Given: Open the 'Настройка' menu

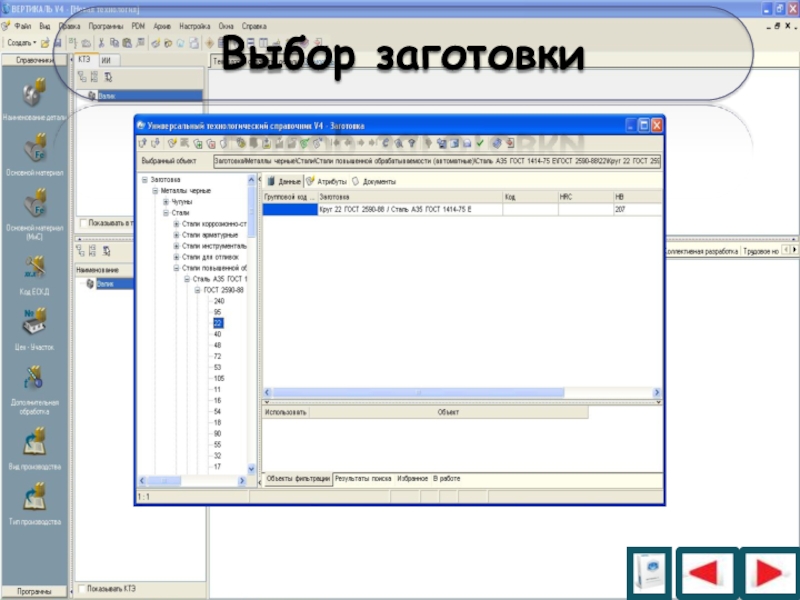Looking at the screenshot, I should pos(194,24).
